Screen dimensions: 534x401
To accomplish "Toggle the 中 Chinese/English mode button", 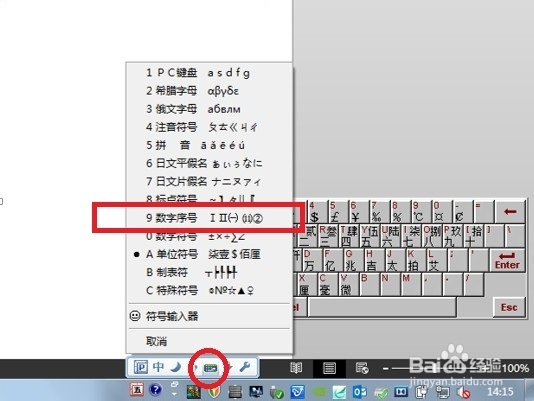I will click(x=158, y=367).
